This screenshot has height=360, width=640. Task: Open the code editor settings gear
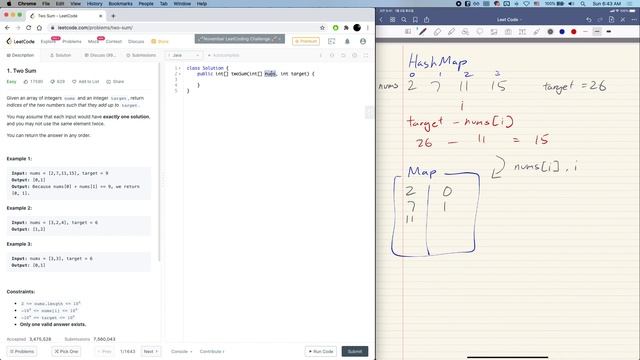click(x=354, y=55)
